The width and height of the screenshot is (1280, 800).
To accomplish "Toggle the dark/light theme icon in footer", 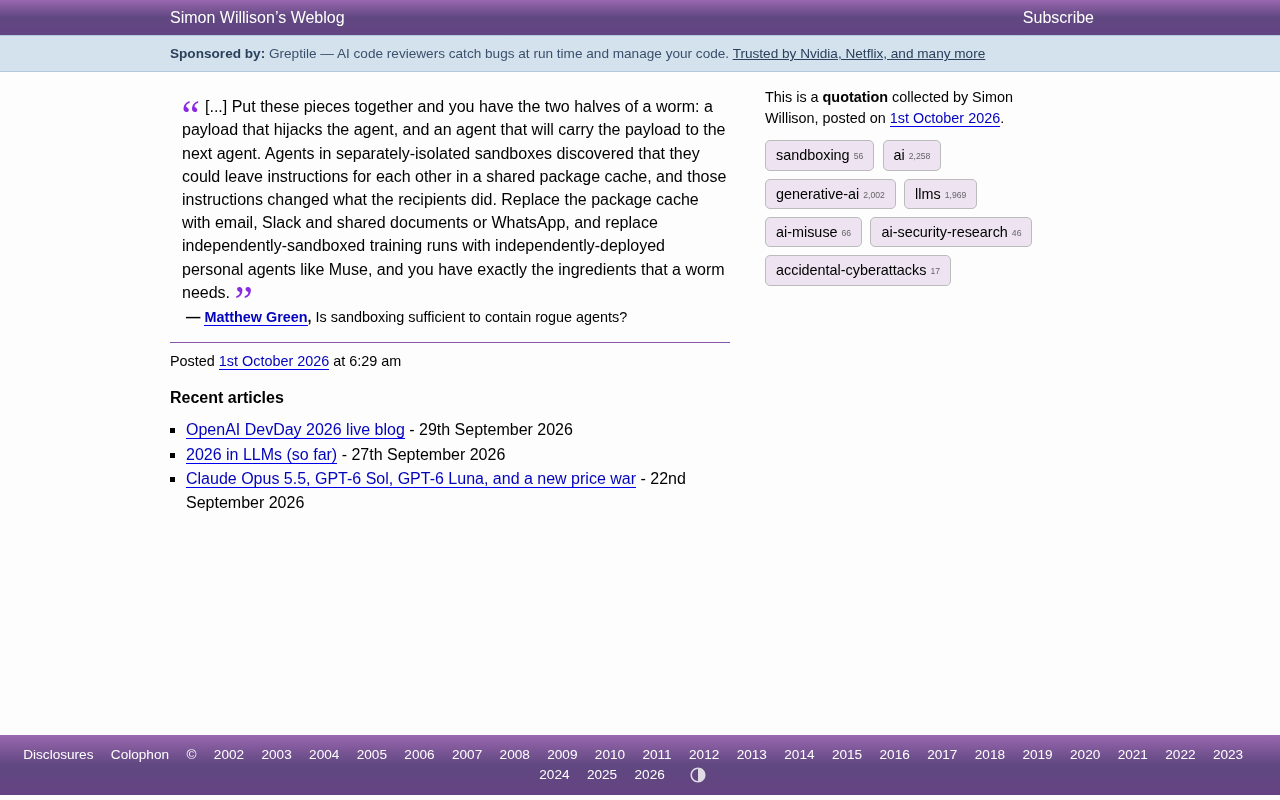I will pyautogui.click(x=698, y=775).
